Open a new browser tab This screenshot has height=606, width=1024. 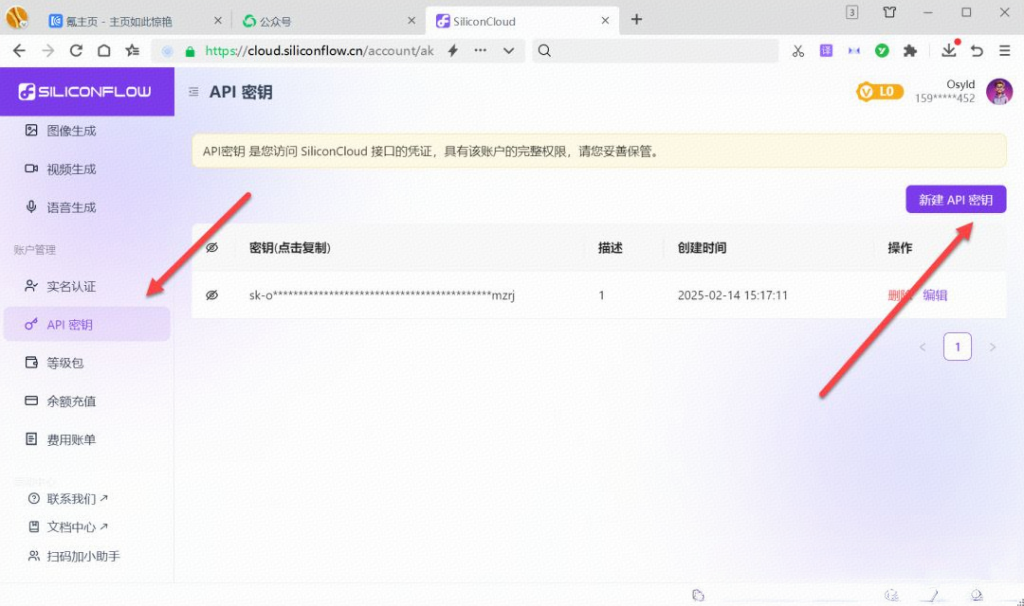pyautogui.click(x=637, y=20)
